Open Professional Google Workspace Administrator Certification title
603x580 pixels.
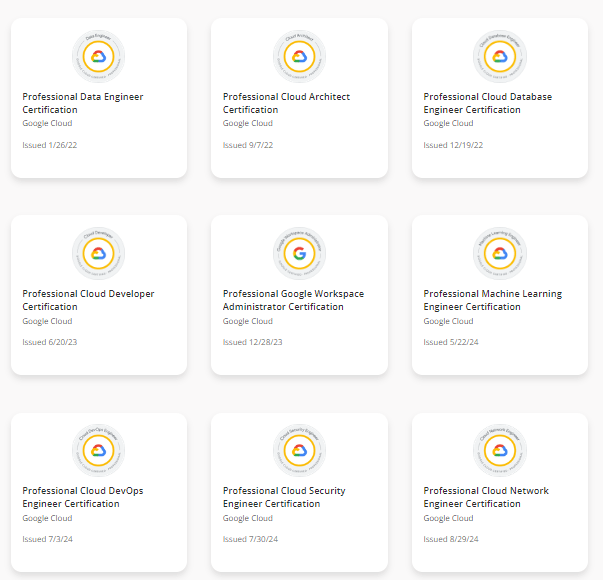(x=293, y=300)
